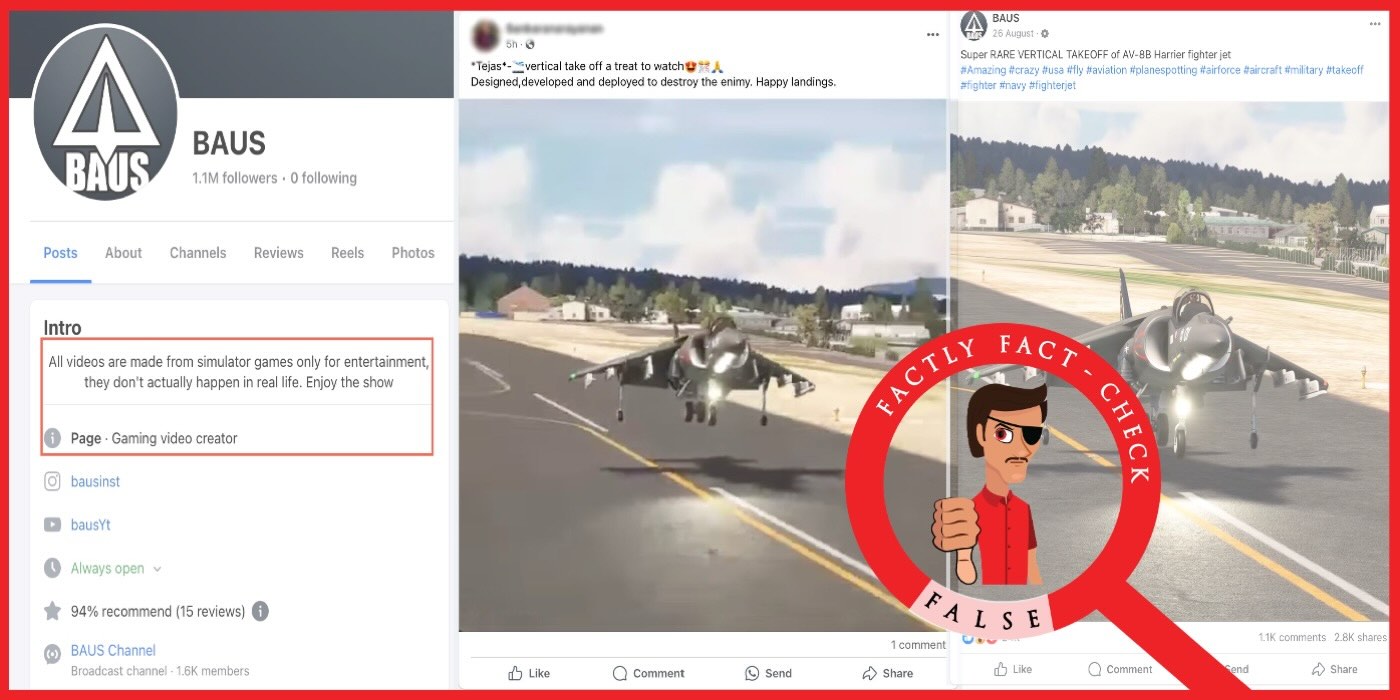Switch to the Photos tab
Image resolution: width=1400 pixels, height=700 pixels.
pos(413,253)
